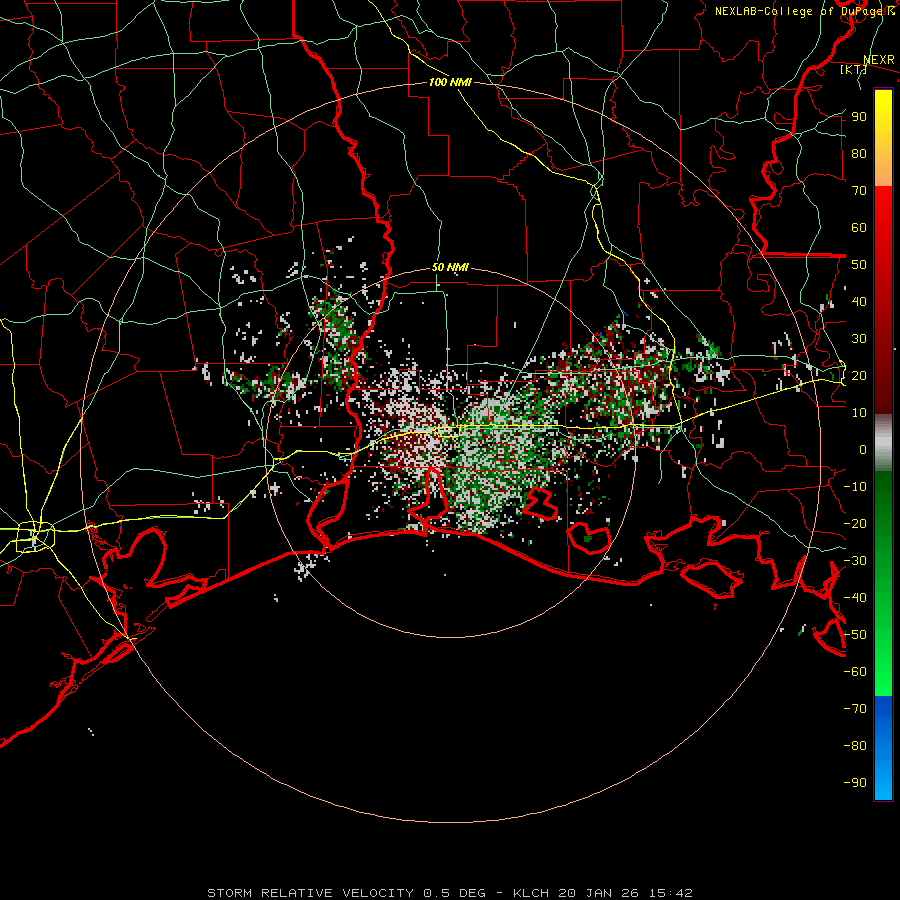Click the Storm Relative Velocity caption text
The width and height of the screenshot is (900, 900).
click(x=450, y=893)
